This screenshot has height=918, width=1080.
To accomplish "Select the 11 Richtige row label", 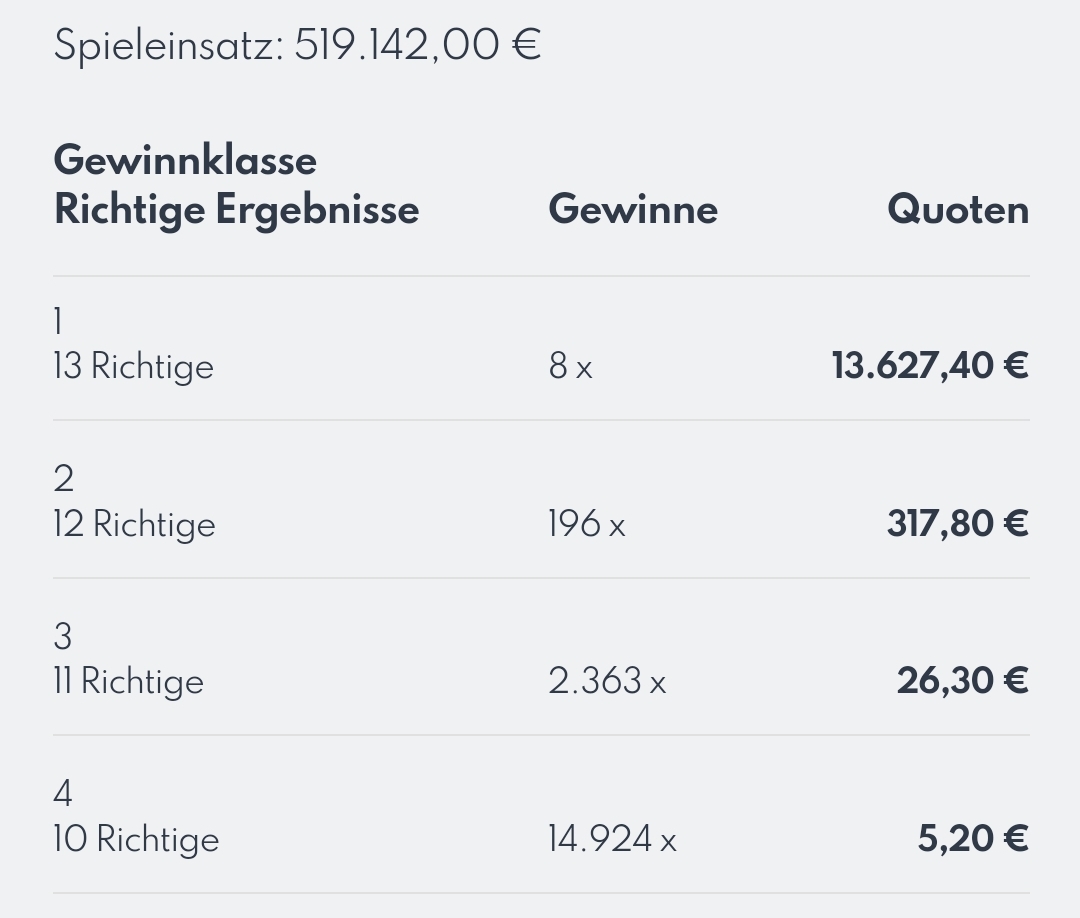I will point(129,682).
